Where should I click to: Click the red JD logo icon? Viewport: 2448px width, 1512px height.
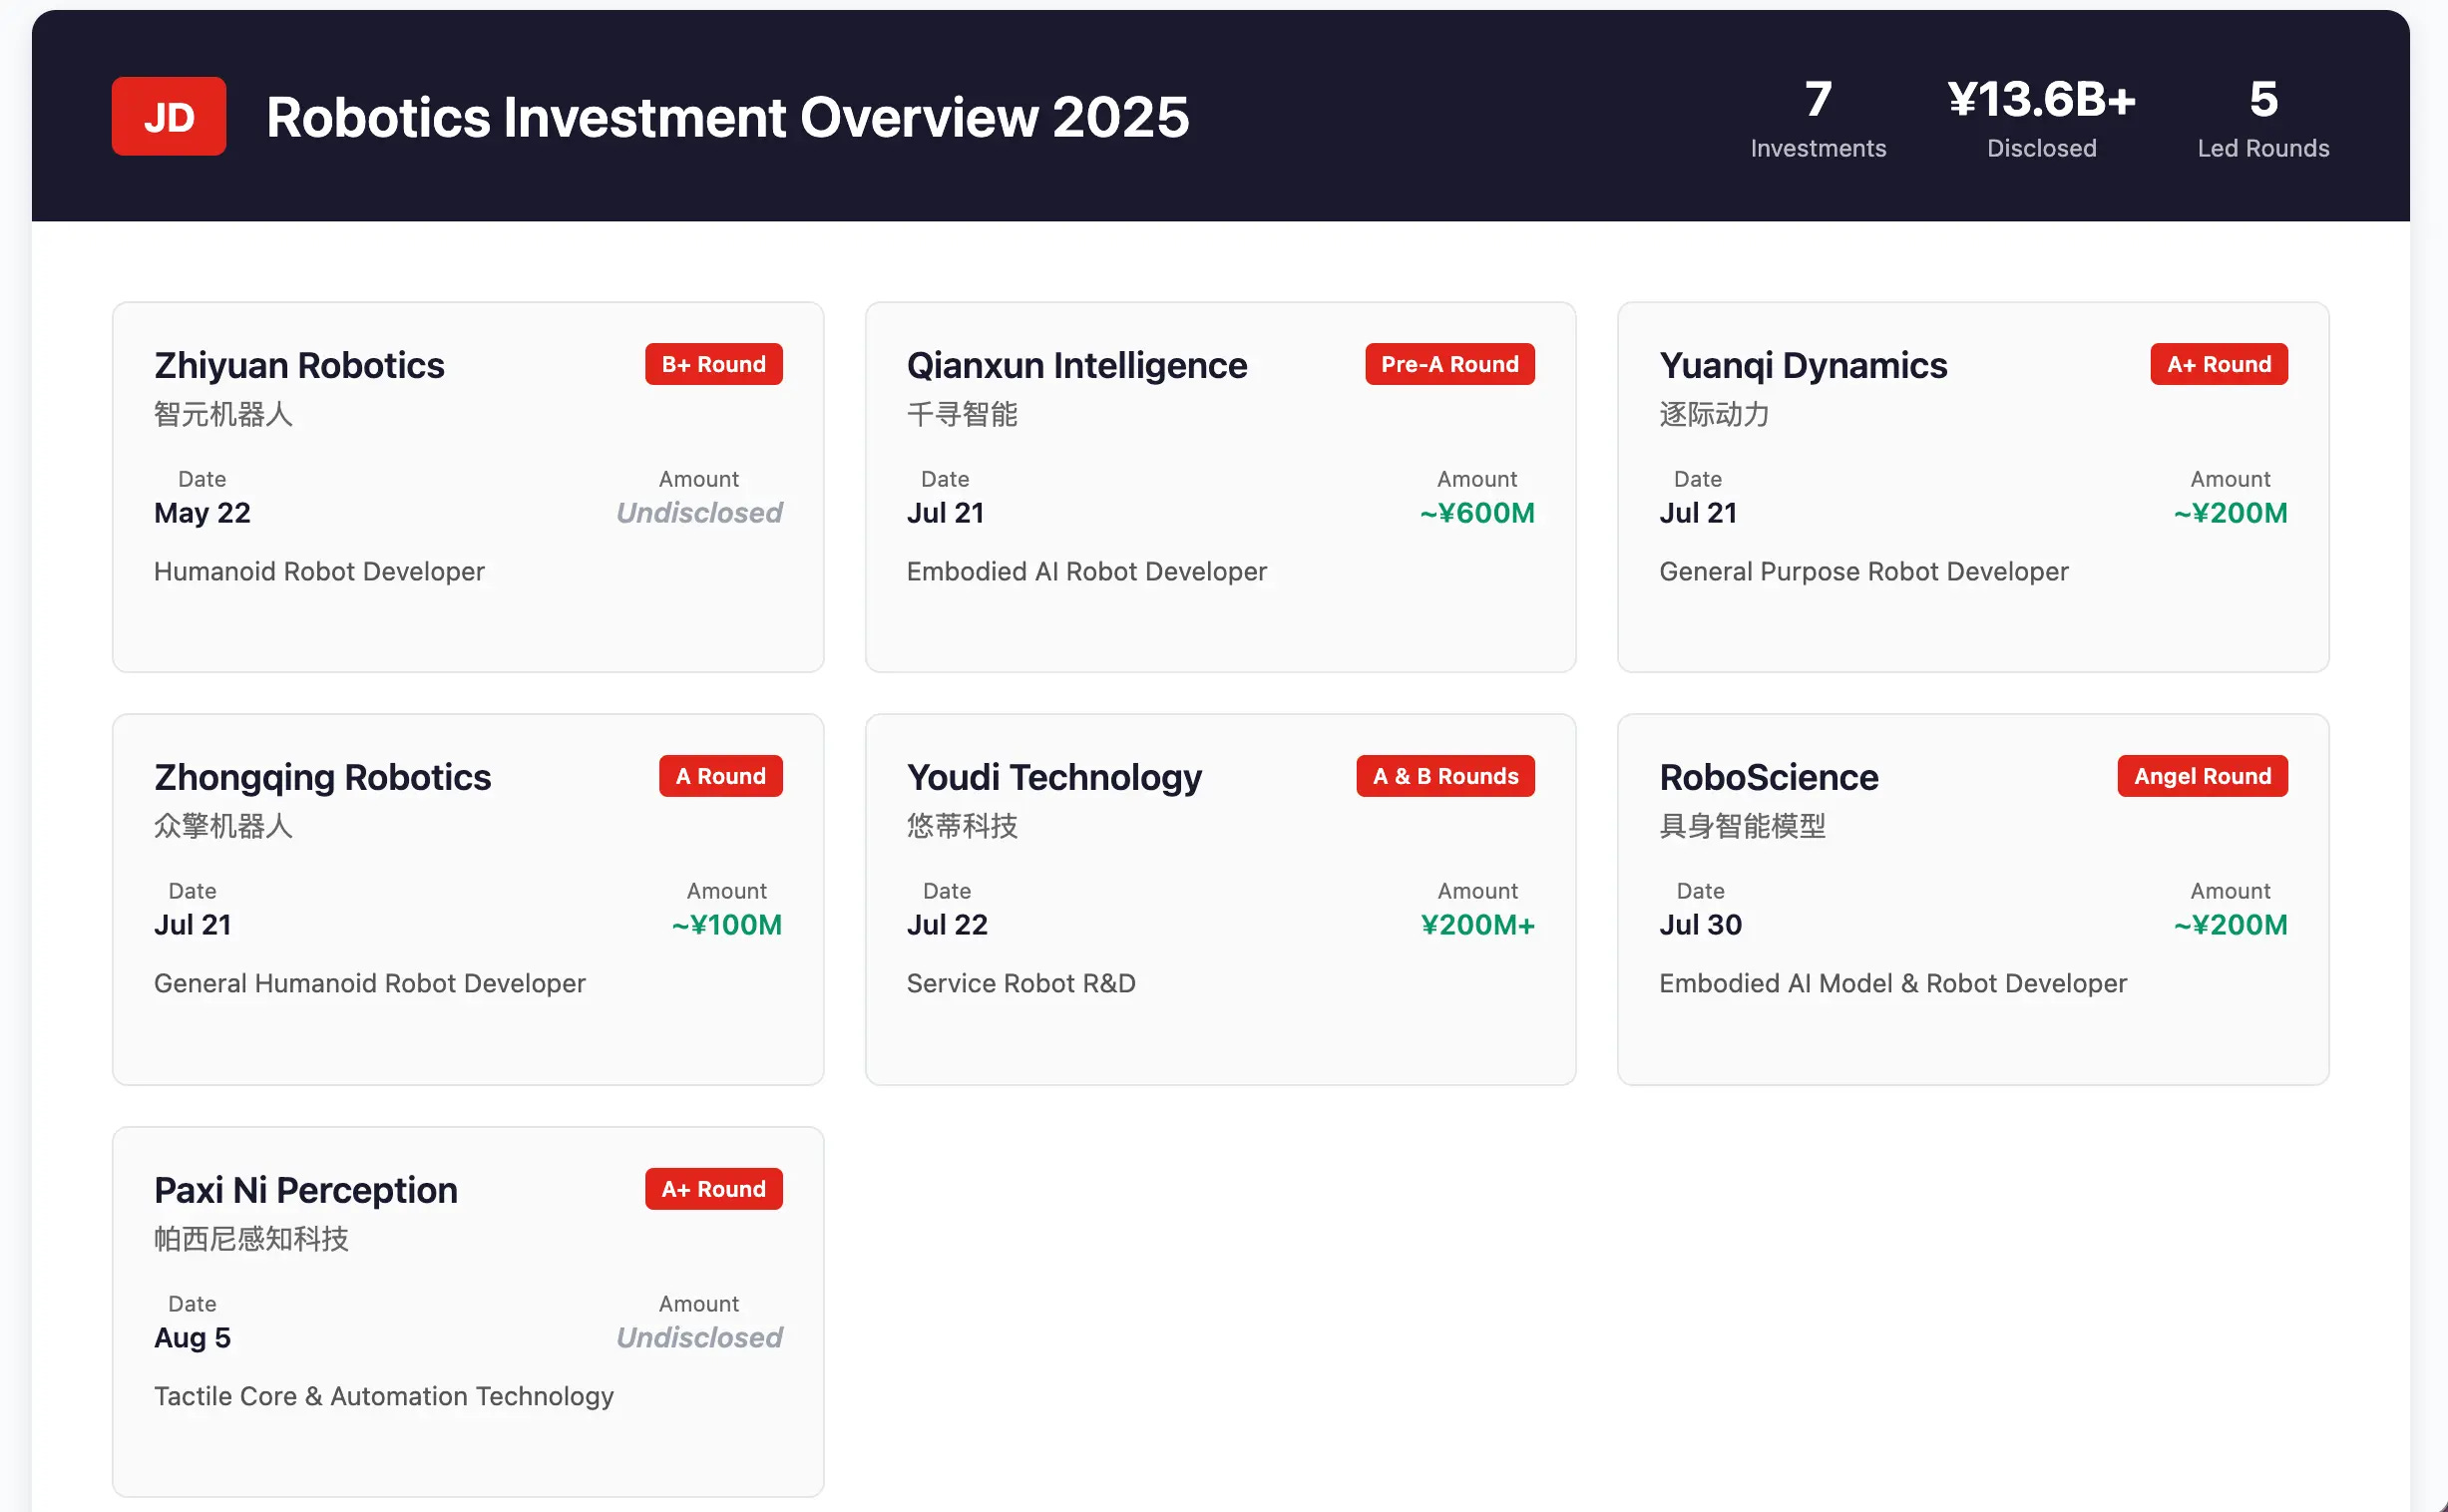tap(168, 116)
